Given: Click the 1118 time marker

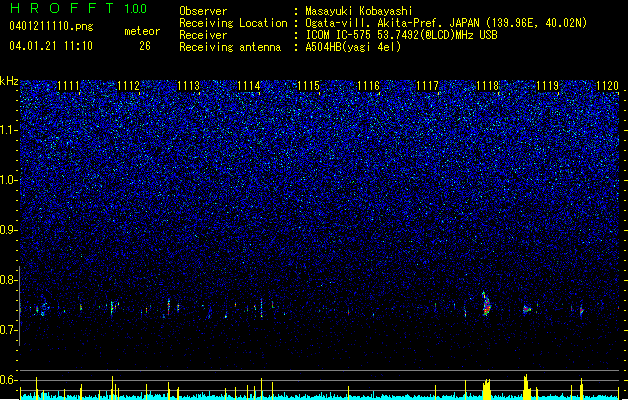Looking at the screenshot, I should click(x=487, y=86).
